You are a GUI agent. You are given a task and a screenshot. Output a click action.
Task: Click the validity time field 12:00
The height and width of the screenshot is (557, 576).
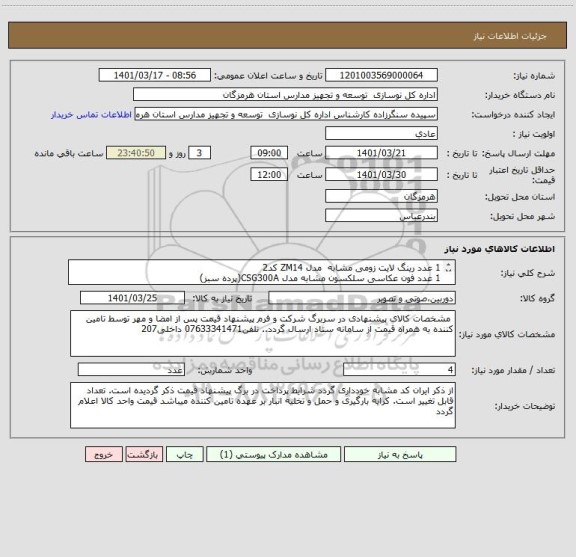tap(269, 175)
